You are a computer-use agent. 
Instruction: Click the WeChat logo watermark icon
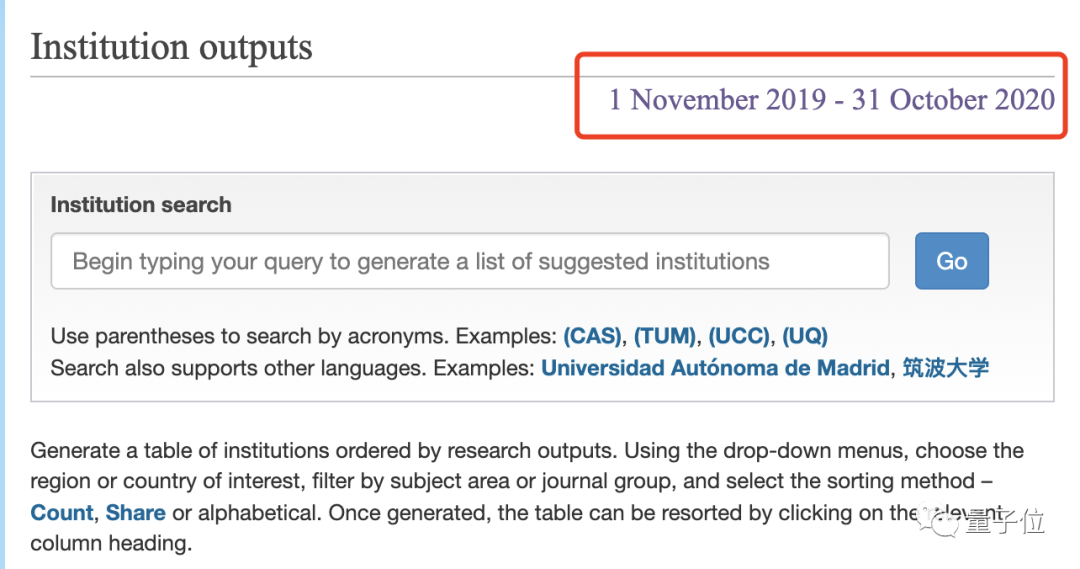click(939, 521)
